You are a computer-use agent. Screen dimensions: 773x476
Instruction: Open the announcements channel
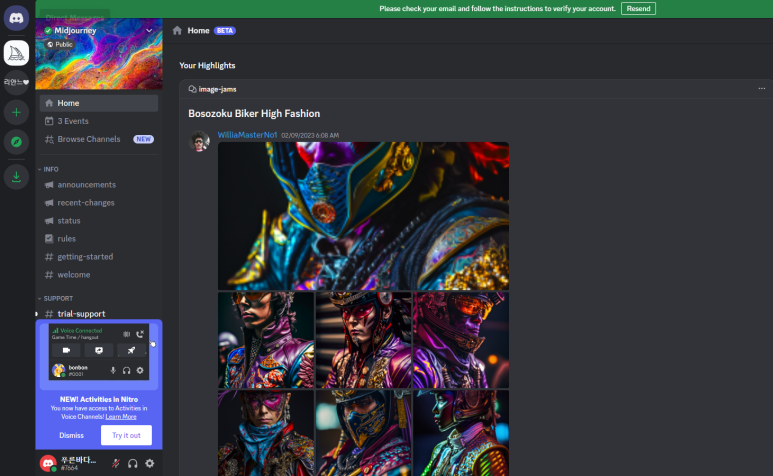tap(99, 185)
